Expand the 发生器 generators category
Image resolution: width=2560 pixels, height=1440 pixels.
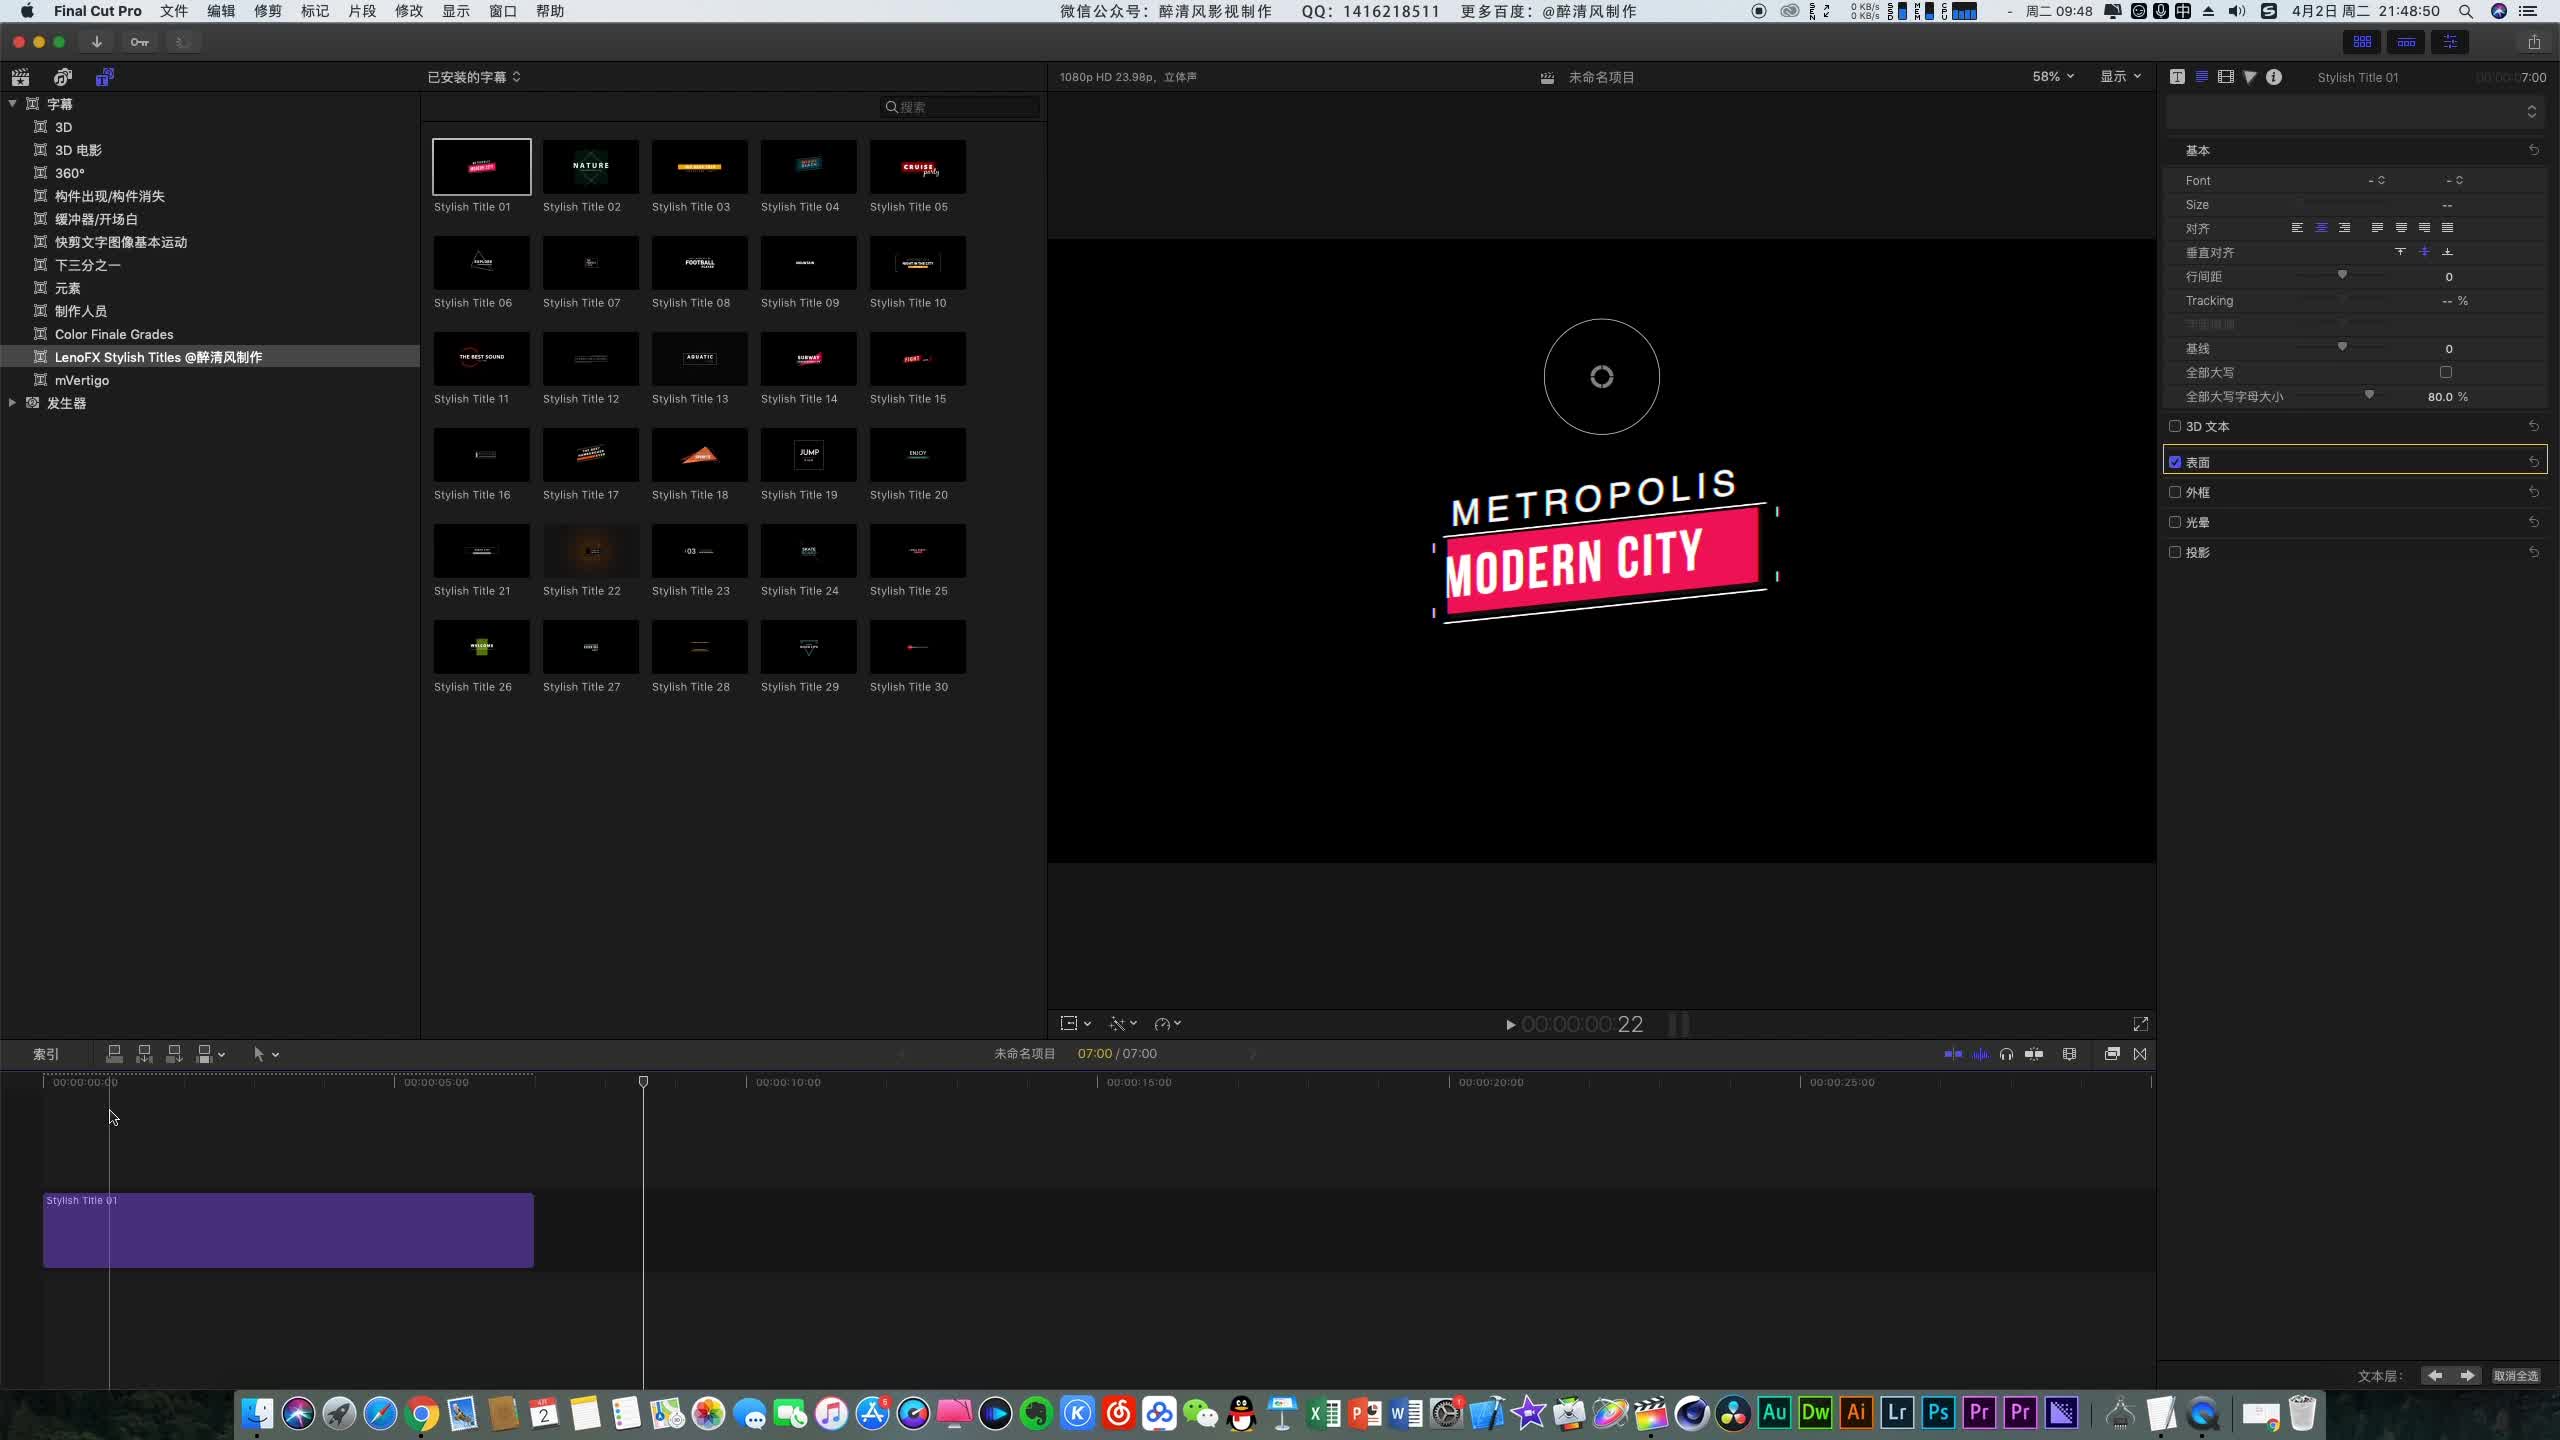[12, 403]
